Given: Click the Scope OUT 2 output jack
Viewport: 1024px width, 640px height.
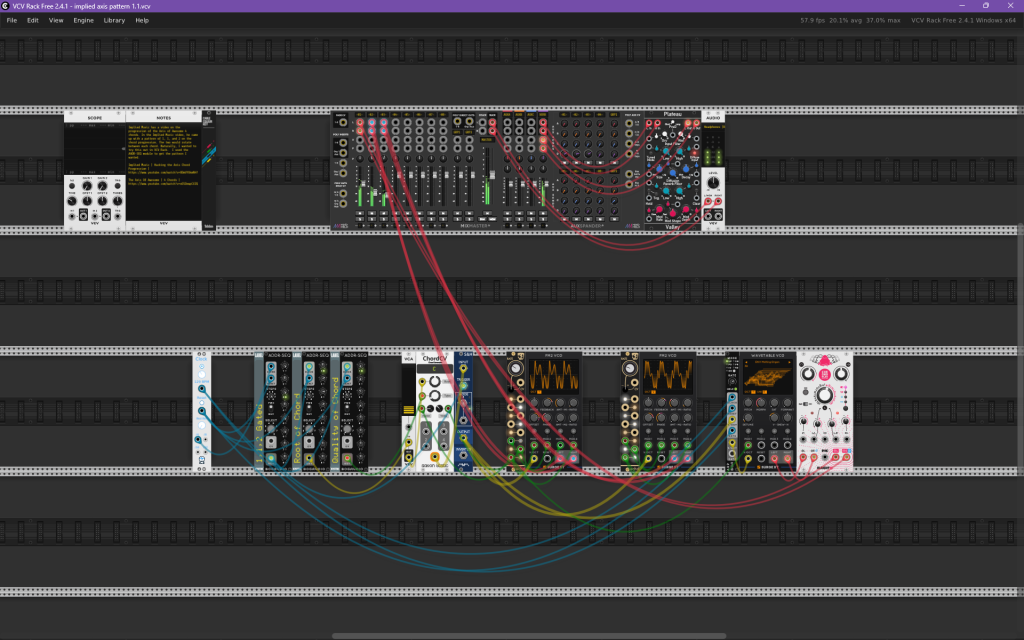Looking at the screenshot, I should 106,216.
